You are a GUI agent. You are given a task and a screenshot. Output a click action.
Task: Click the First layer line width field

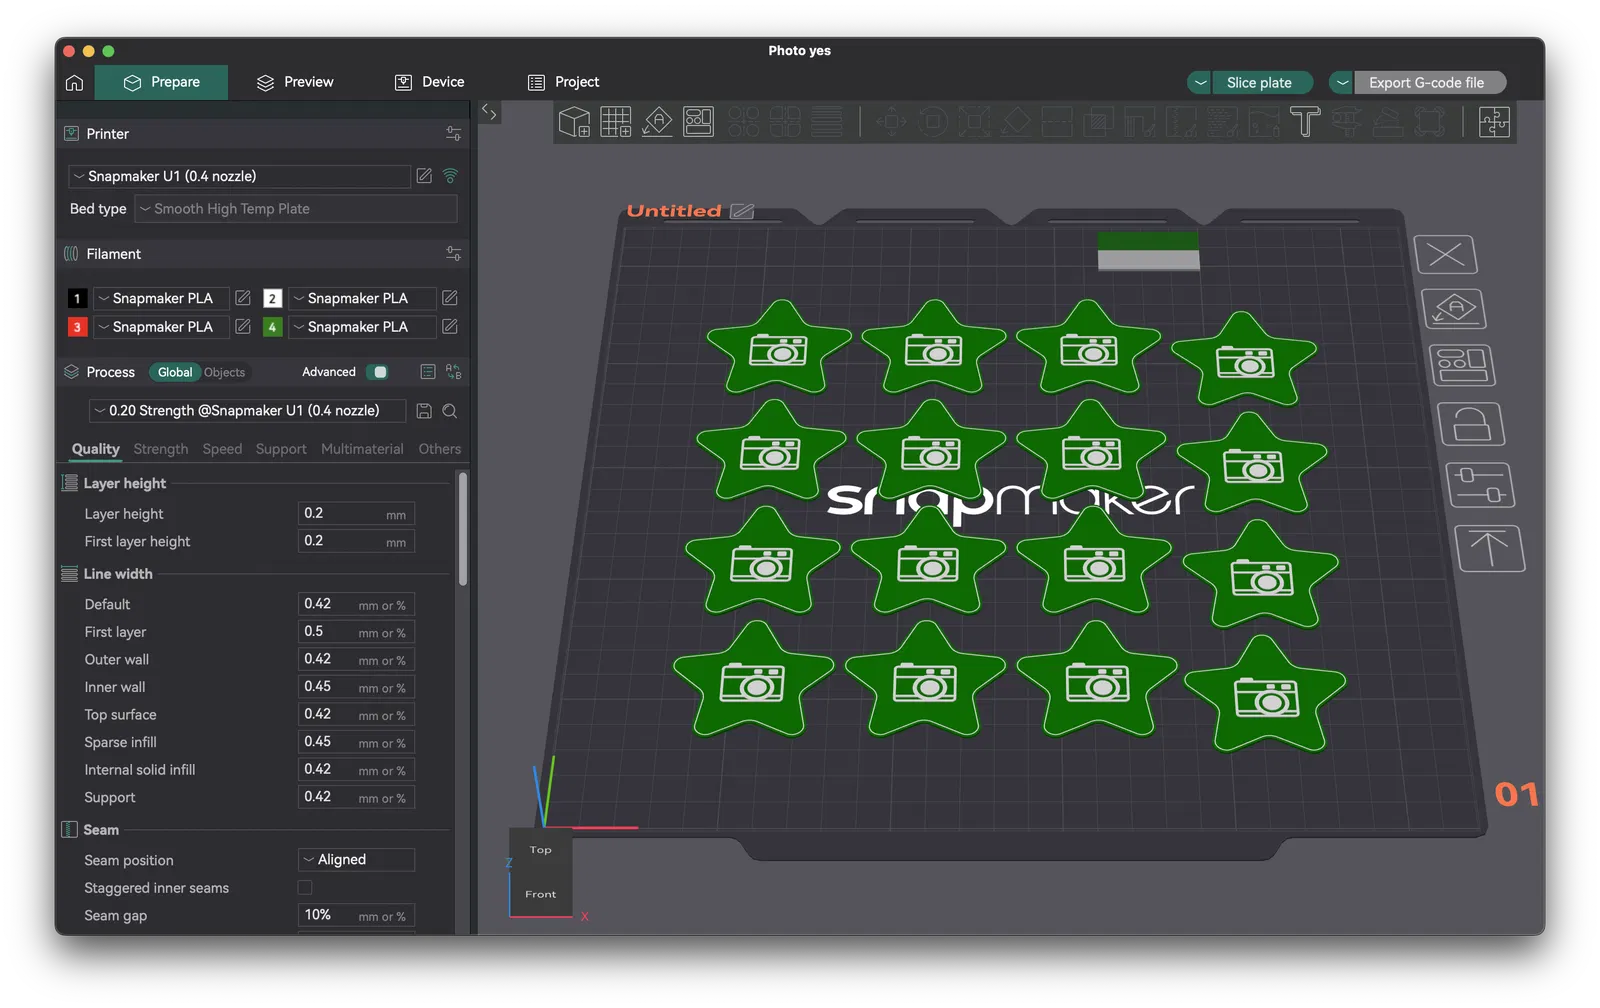coord(356,631)
